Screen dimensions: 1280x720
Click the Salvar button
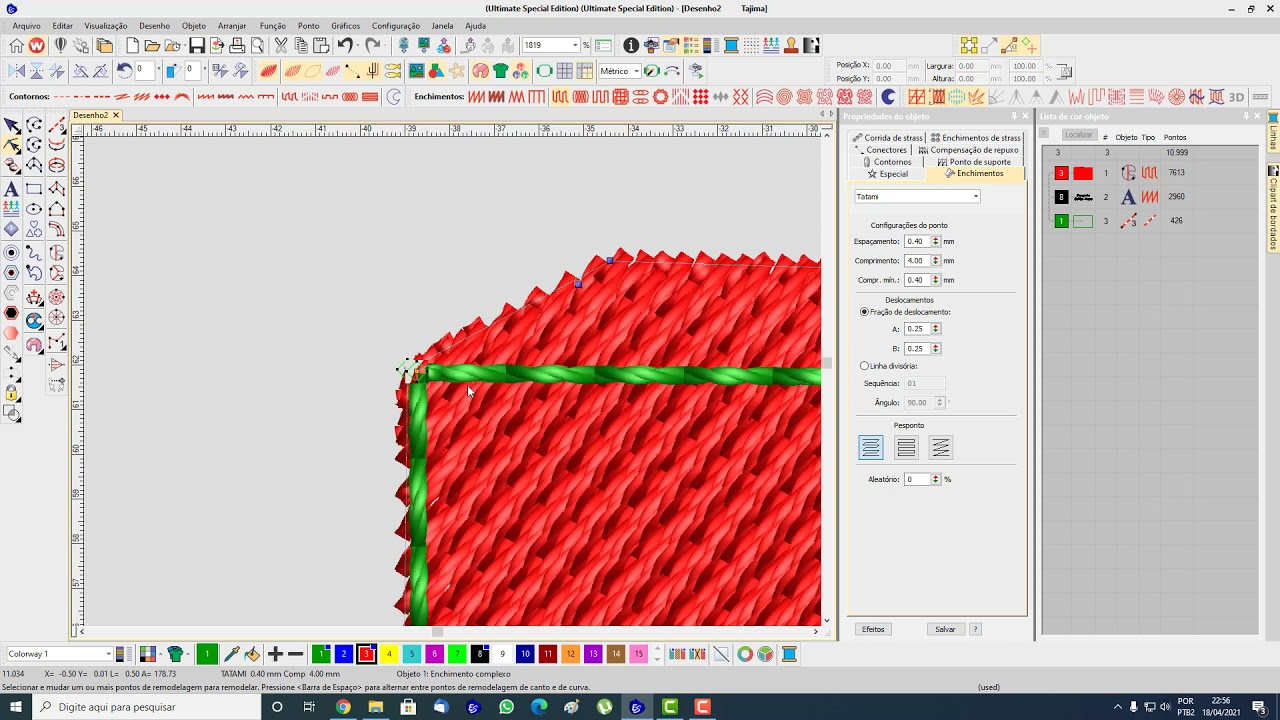945,629
